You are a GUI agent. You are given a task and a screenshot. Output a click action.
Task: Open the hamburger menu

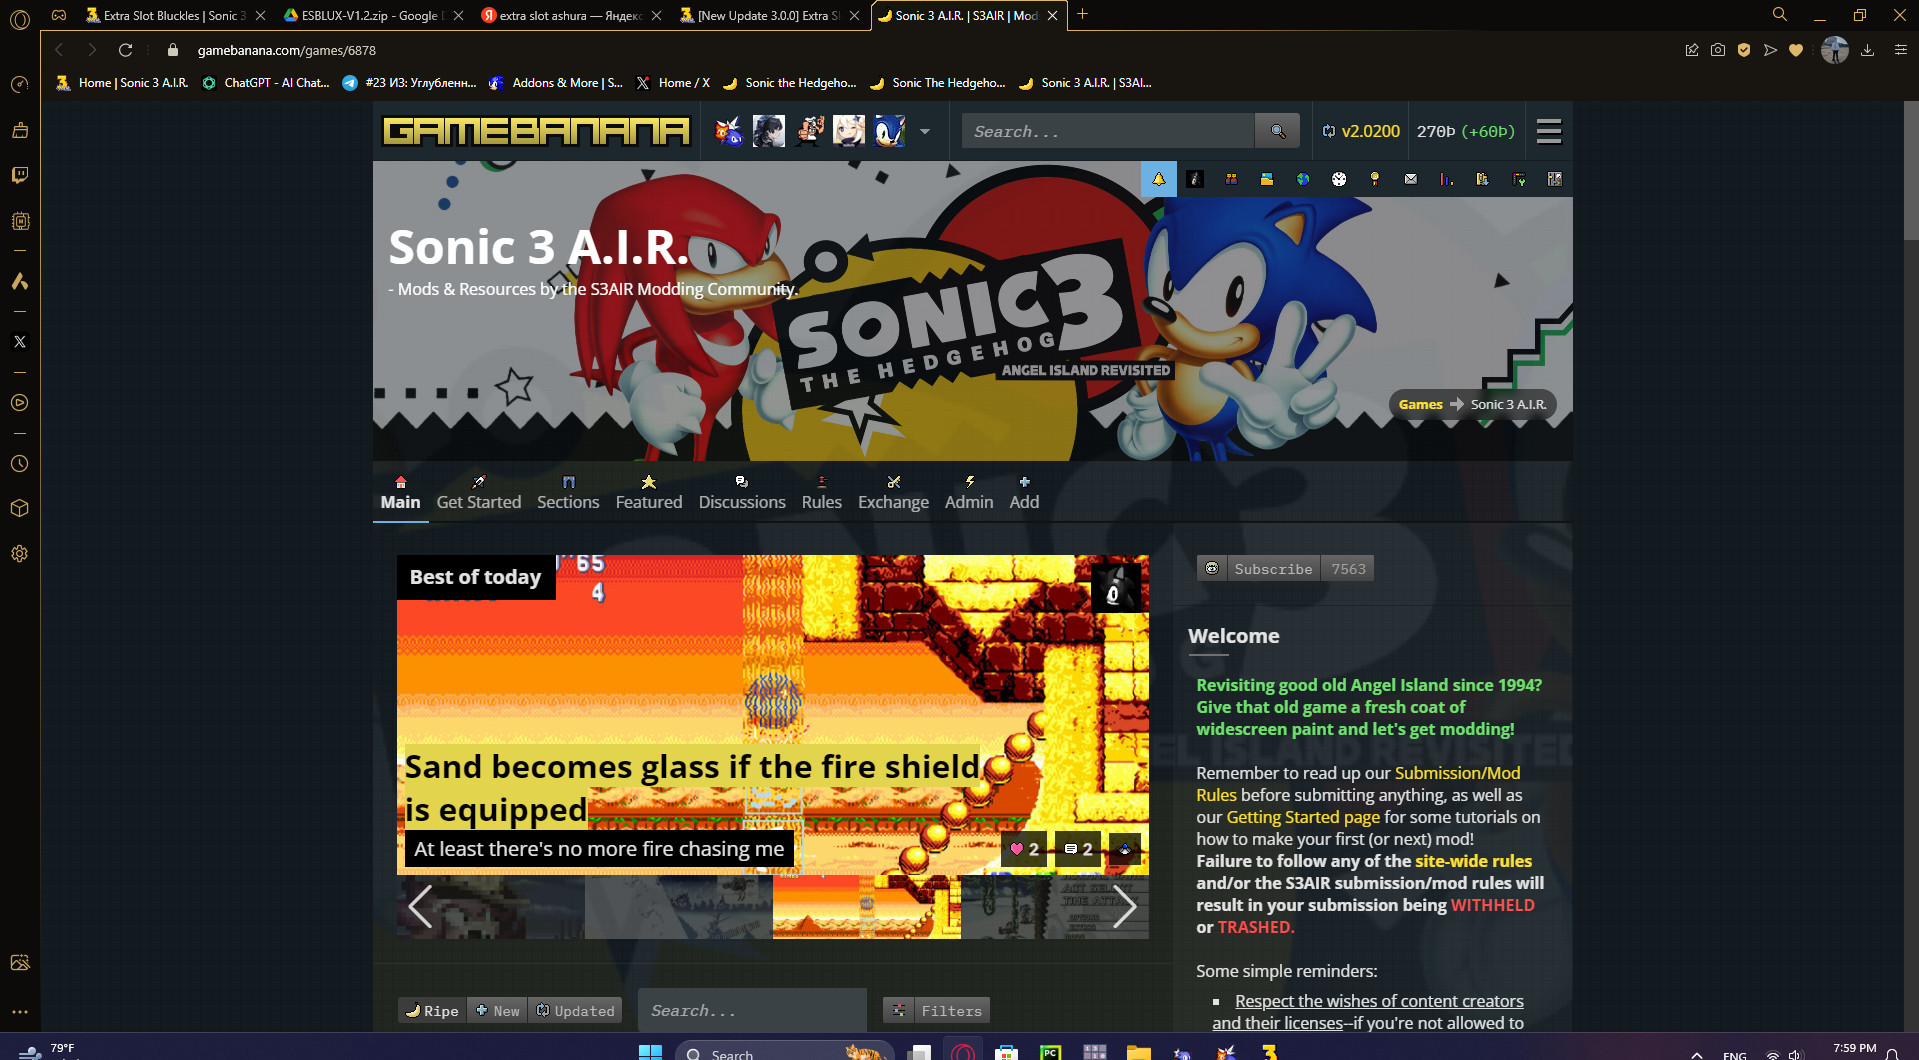1548,130
